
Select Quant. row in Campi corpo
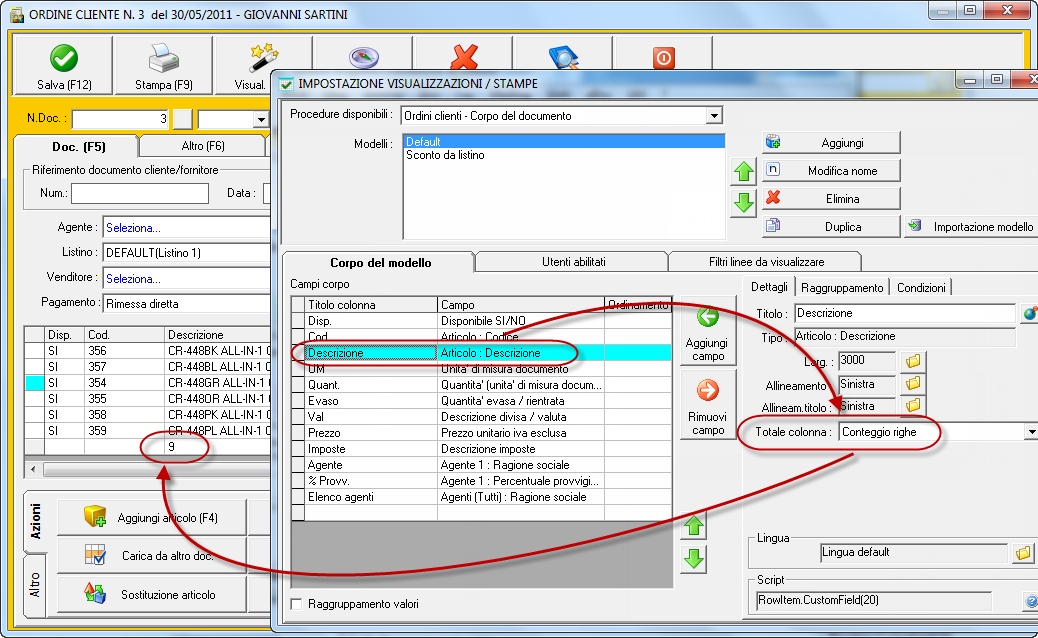481,385
